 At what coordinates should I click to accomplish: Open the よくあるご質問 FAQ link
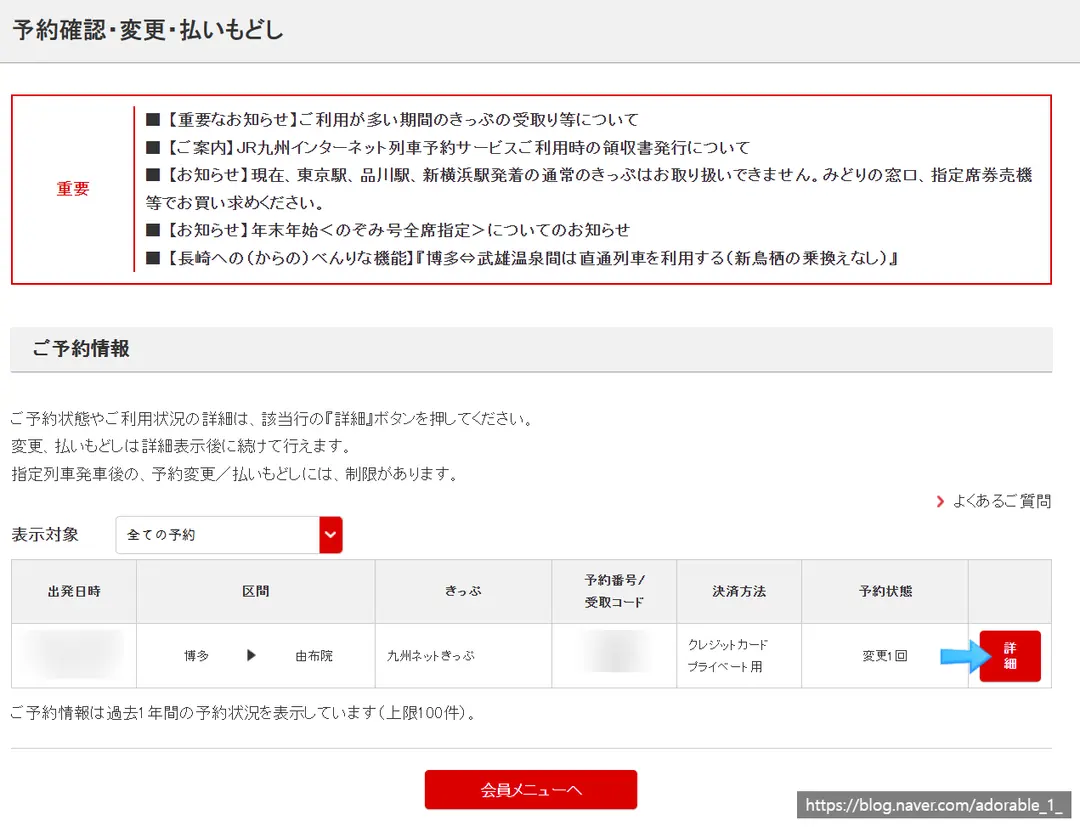(x=1001, y=501)
